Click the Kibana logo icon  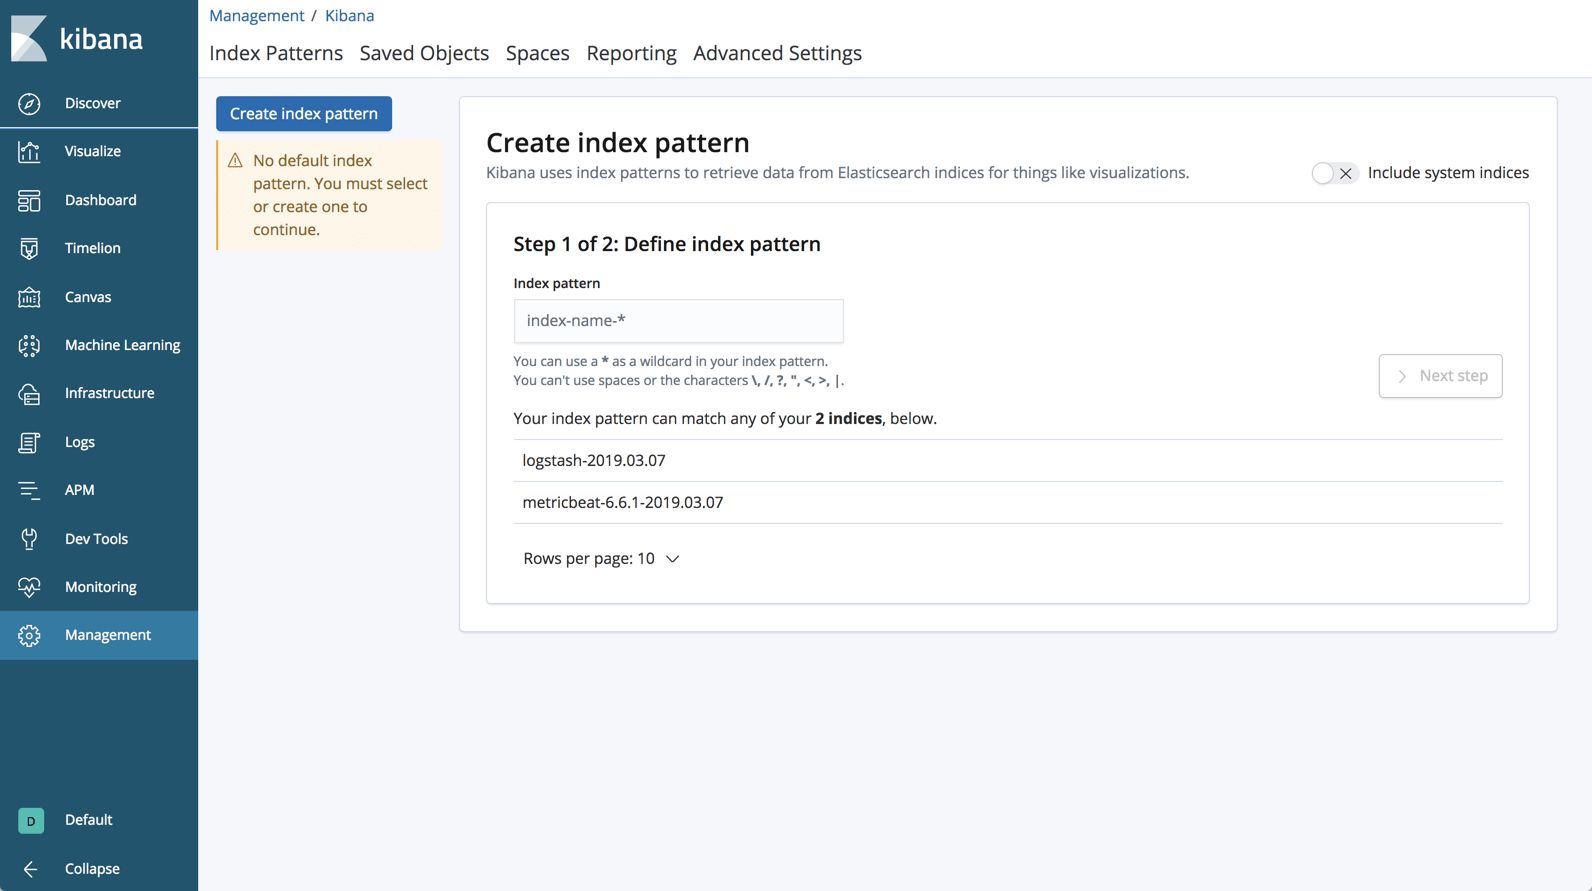(29, 39)
